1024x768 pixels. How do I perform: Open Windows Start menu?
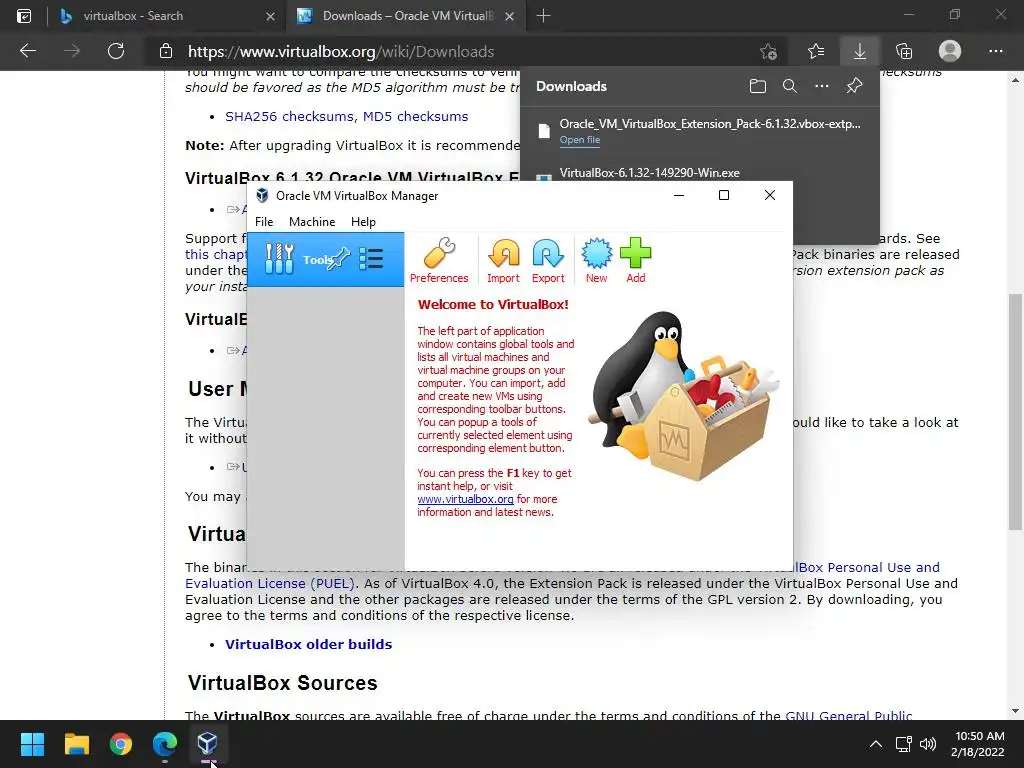tap(32, 744)
